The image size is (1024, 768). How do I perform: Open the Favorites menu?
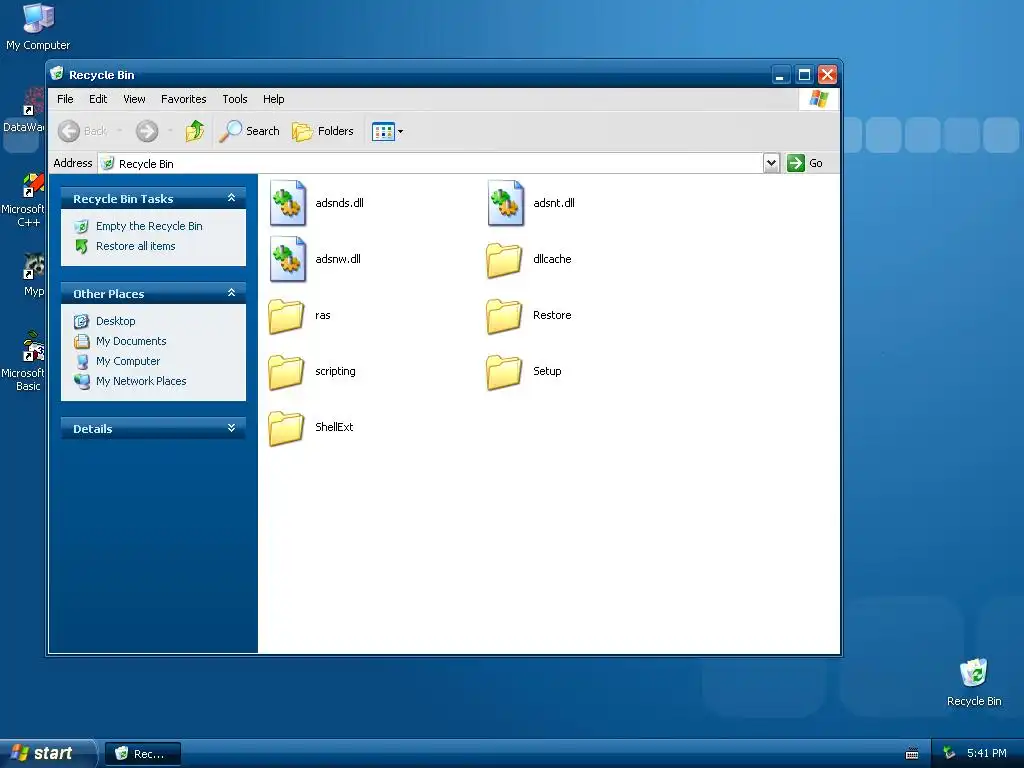click(x=184, y=99)
